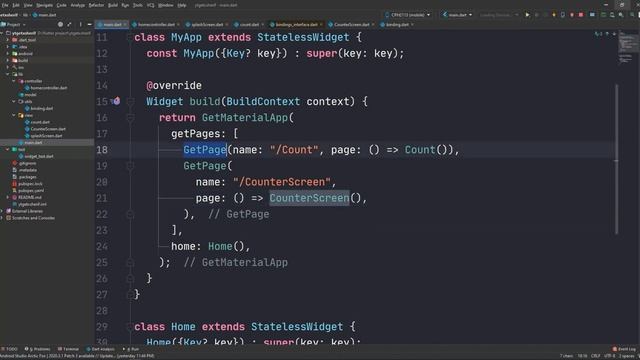The image size is (640, 360).
Task: Collapse the controller folder
Action: [14, 81]
